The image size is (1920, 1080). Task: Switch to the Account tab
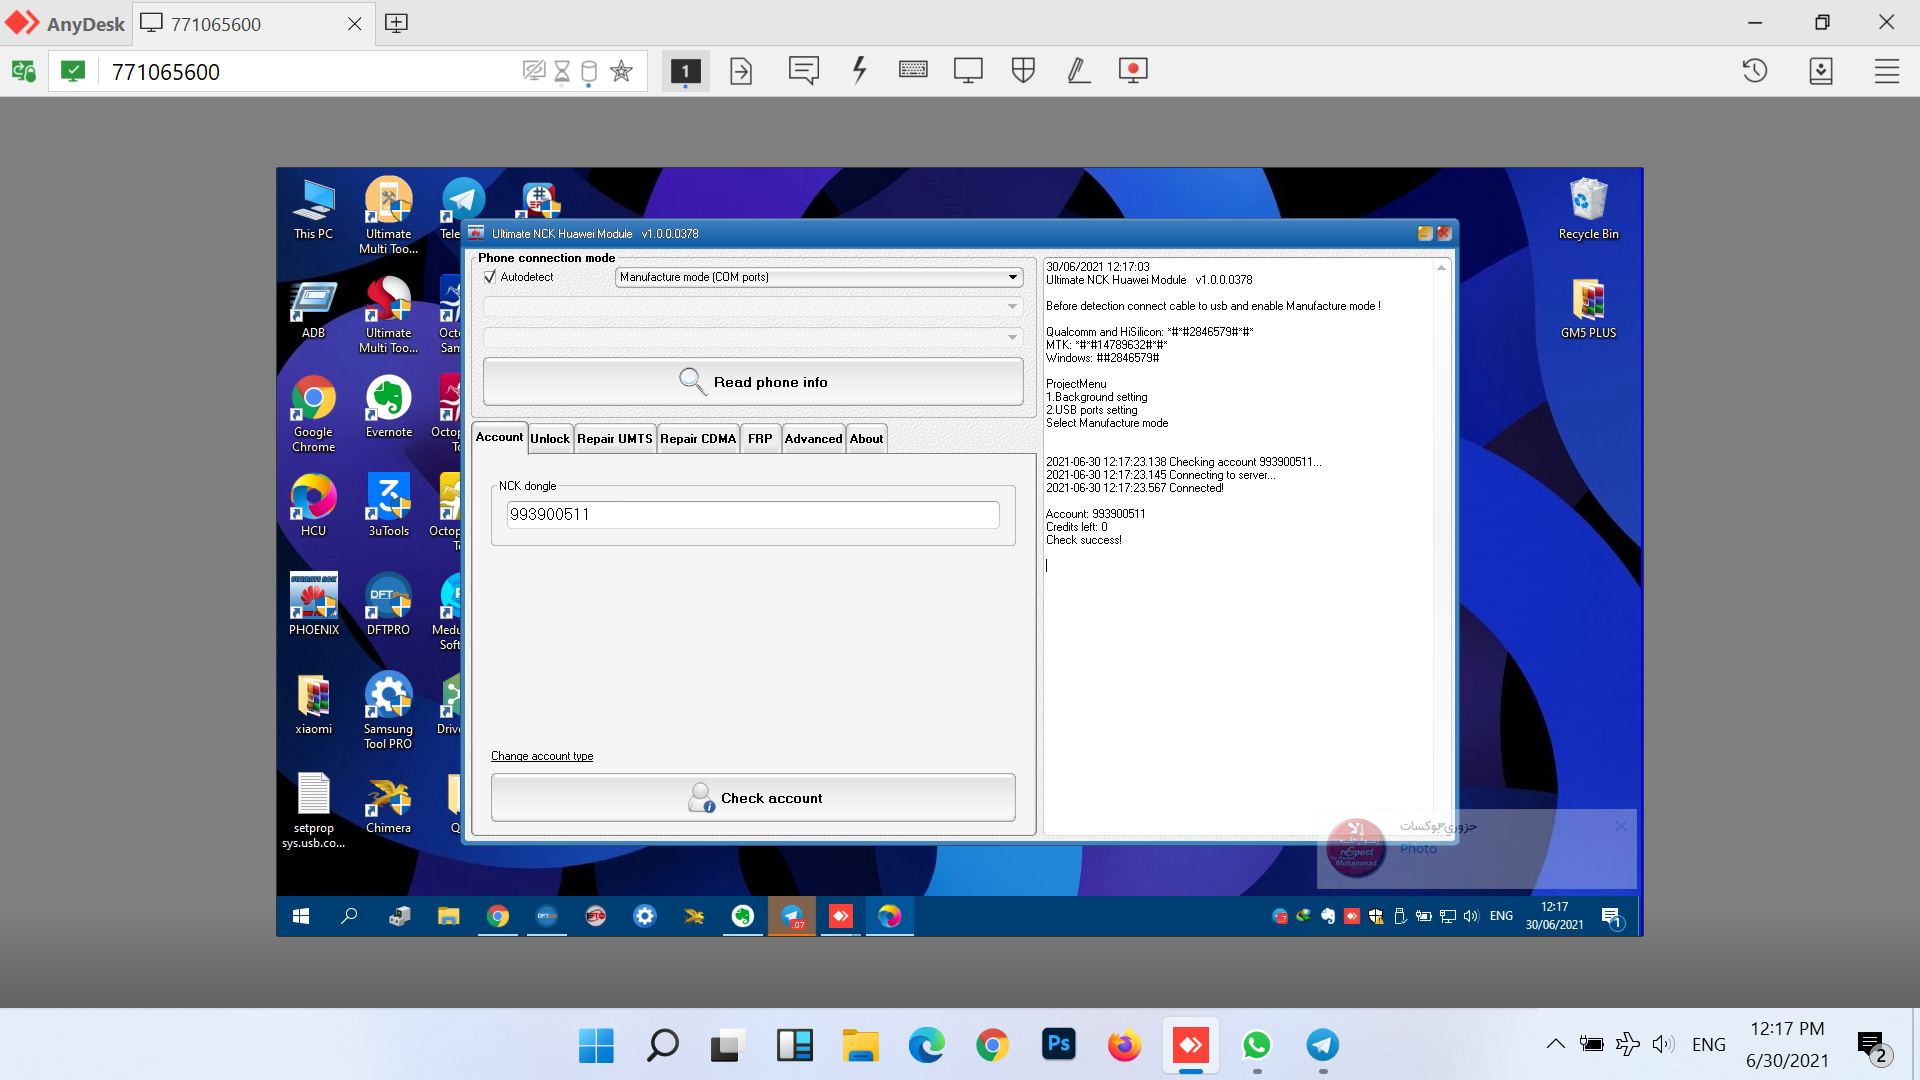pyautogui.click(x=499, y=437)
